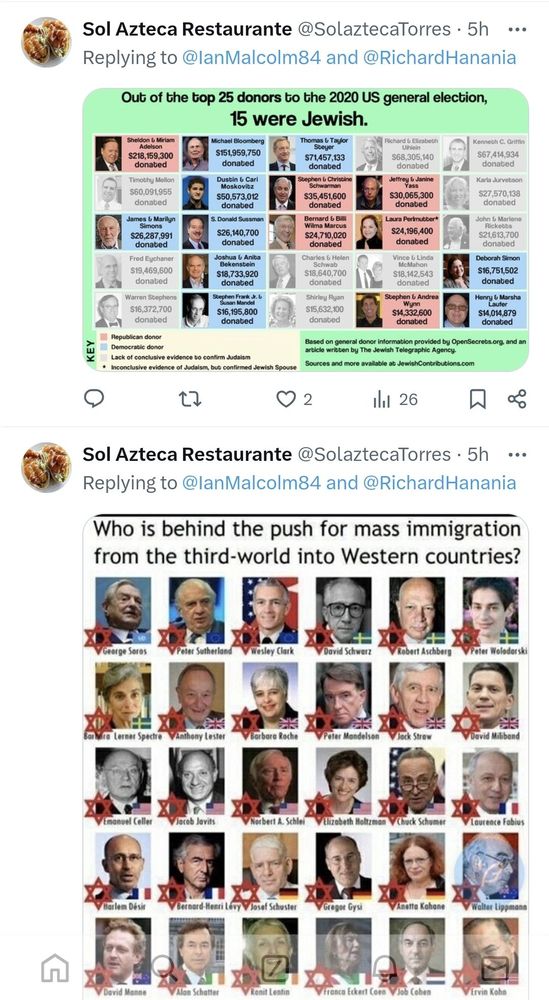Image resolution: width=549 pixels, height=1000 pixels.
Task: Reply to the first tweet via the comment icon
Action: [x=94, y=399]
